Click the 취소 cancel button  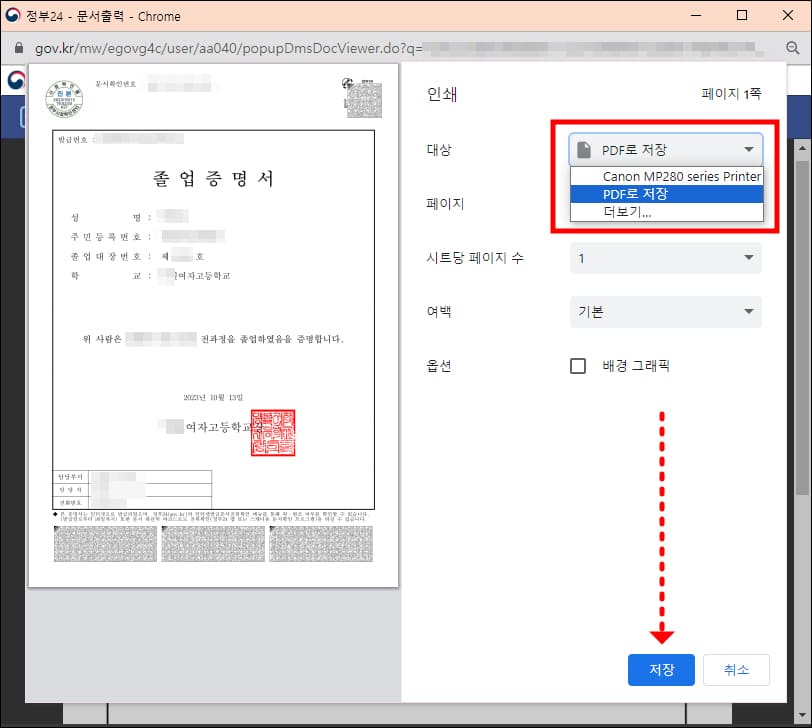point(736,670)
